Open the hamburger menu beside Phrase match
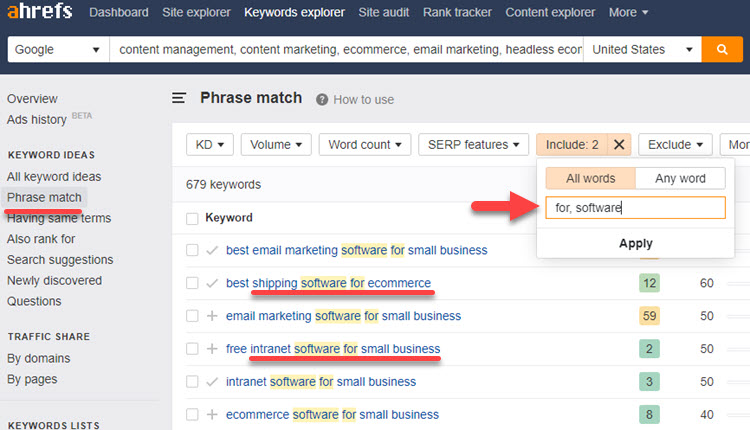This screenshot has height=430, width=750. coord(179,98)
